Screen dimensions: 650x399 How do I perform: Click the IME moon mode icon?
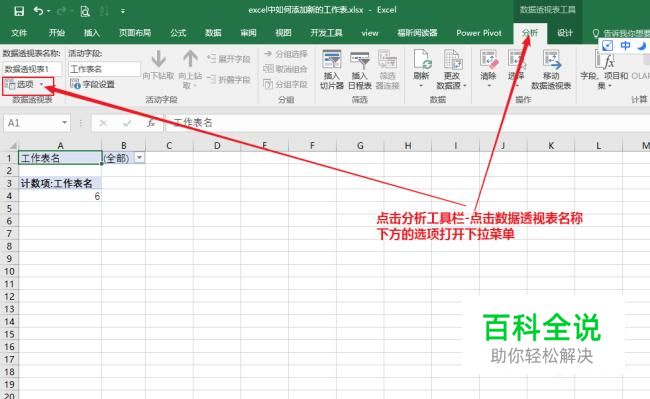point(641,46)
